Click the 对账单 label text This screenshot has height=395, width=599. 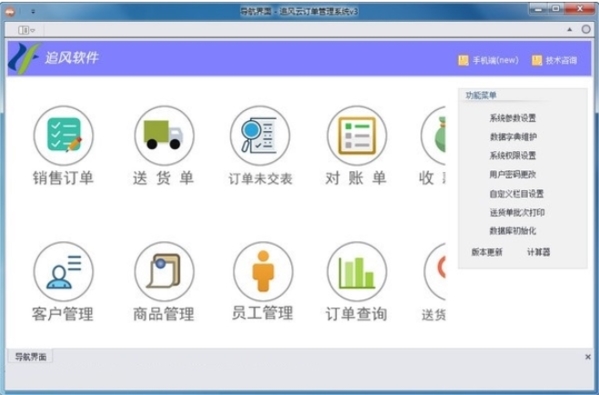point(356,178)
